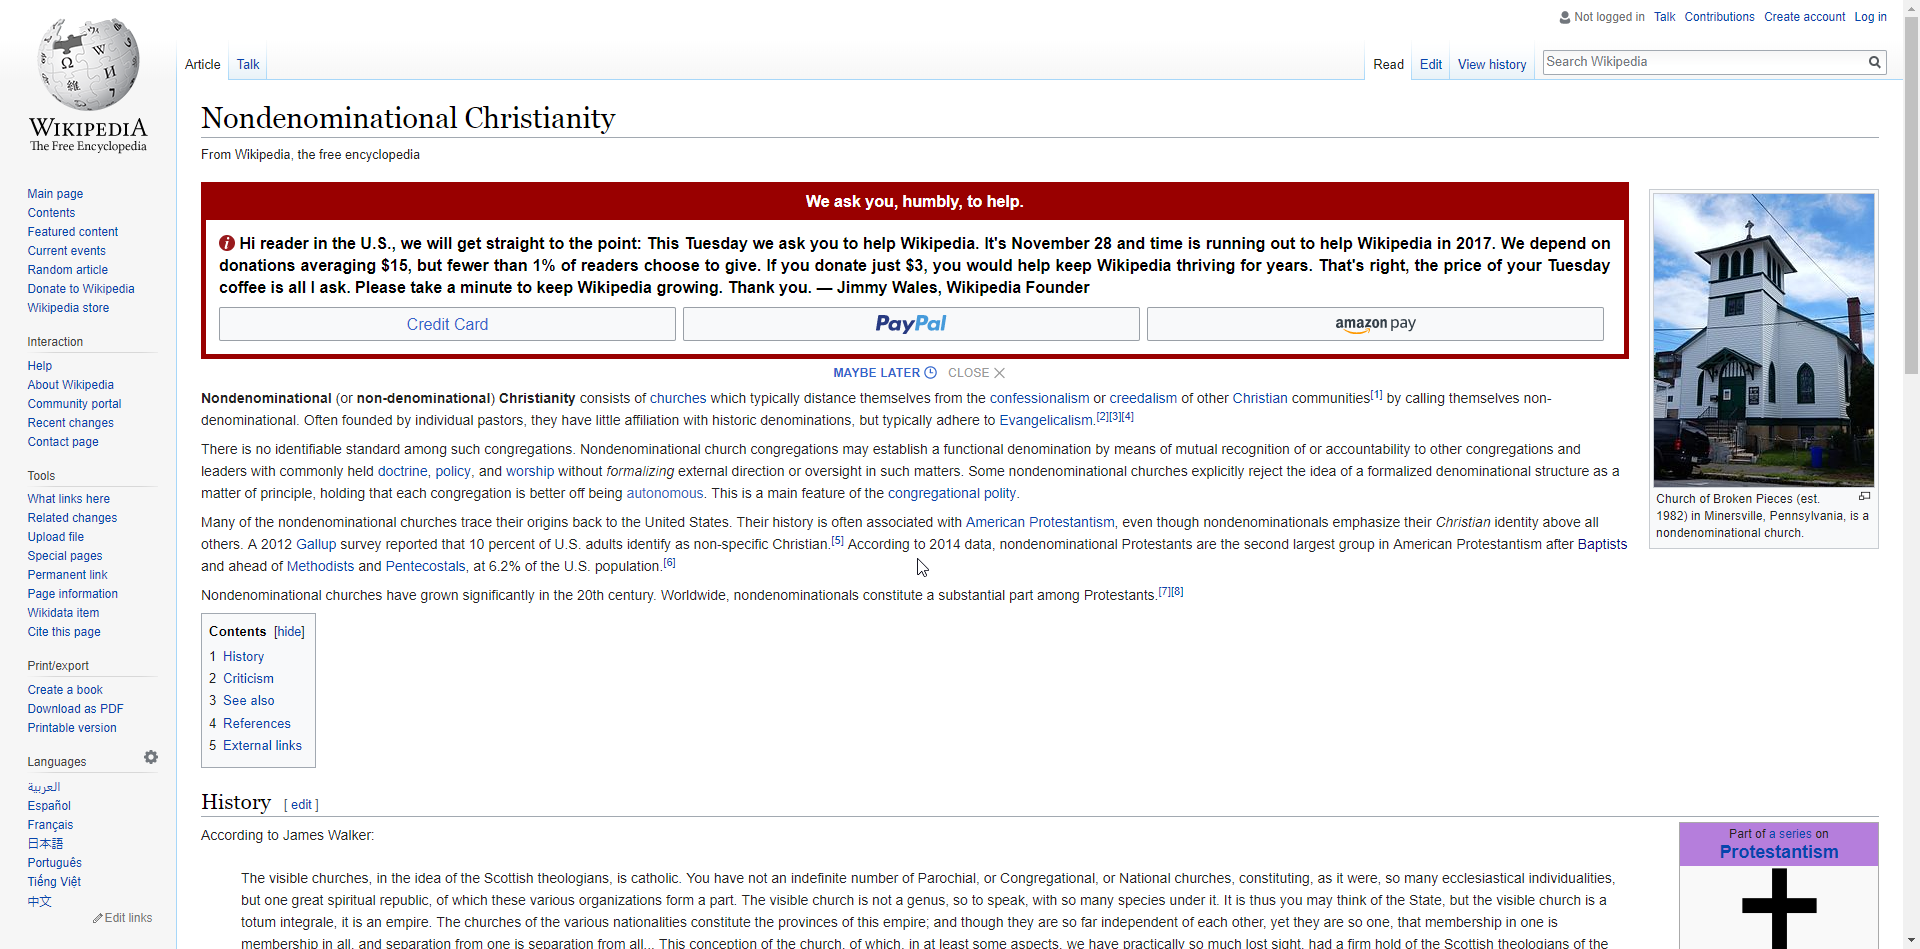Hide the Contents table via hide toggle
This screenshot has height=949, width=1920.
pyautogui.click(x=289, y=632)
